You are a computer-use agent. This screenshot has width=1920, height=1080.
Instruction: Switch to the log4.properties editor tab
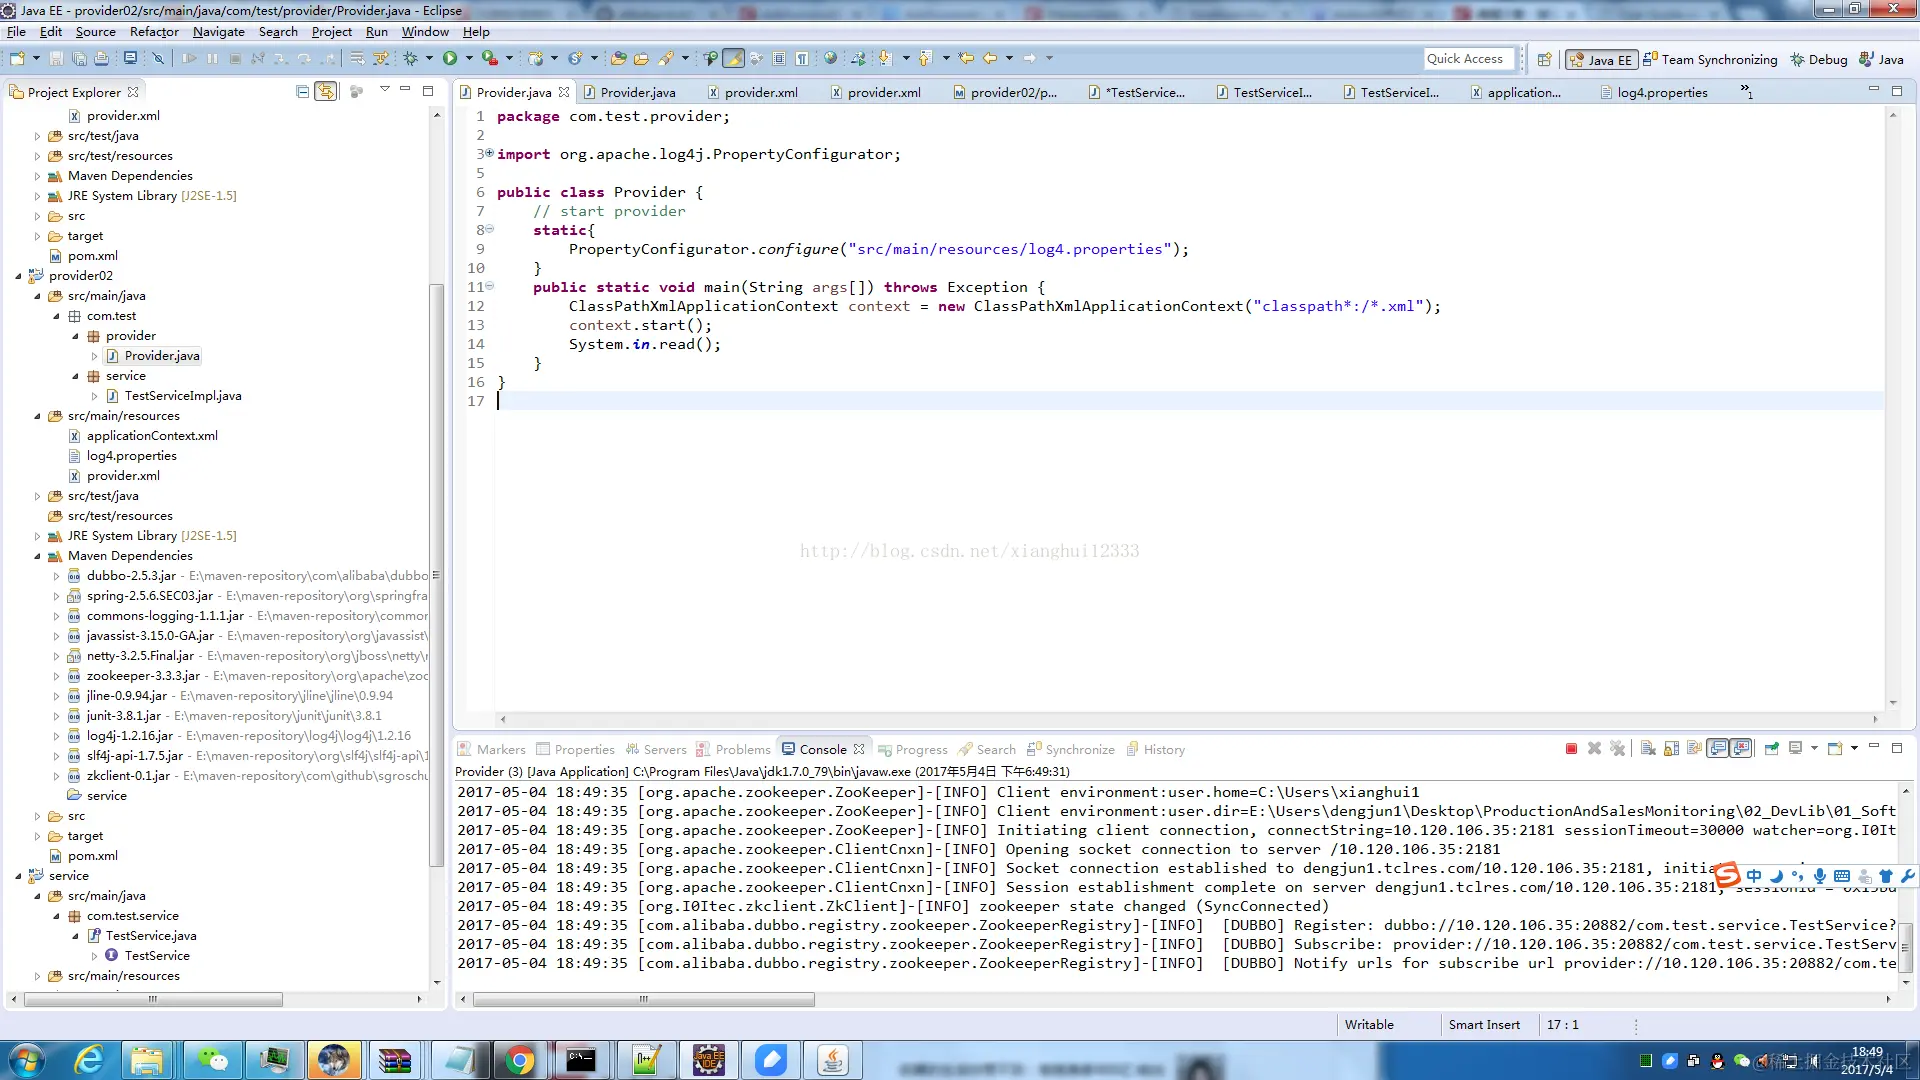click(1662, 92)
